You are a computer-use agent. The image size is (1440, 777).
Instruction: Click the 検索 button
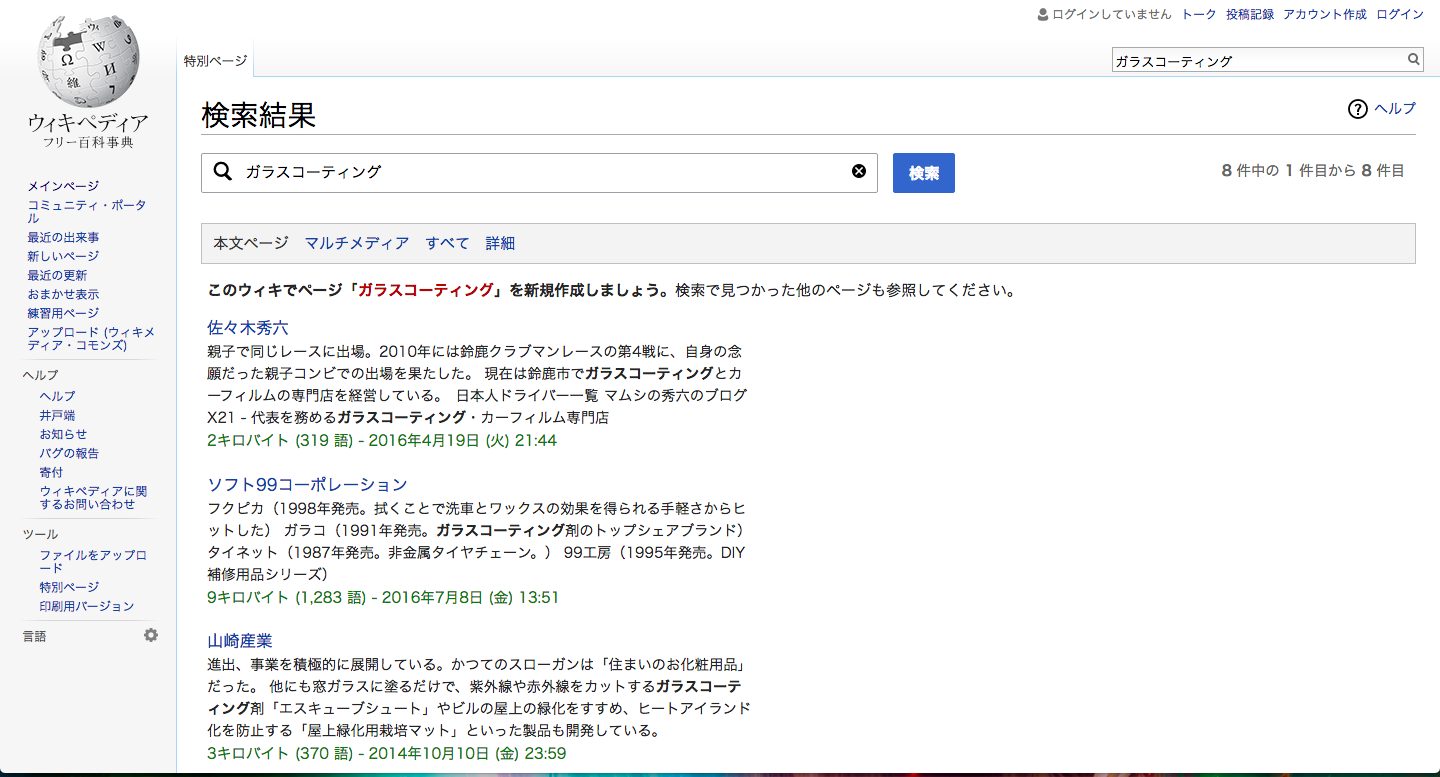(924, 173)
